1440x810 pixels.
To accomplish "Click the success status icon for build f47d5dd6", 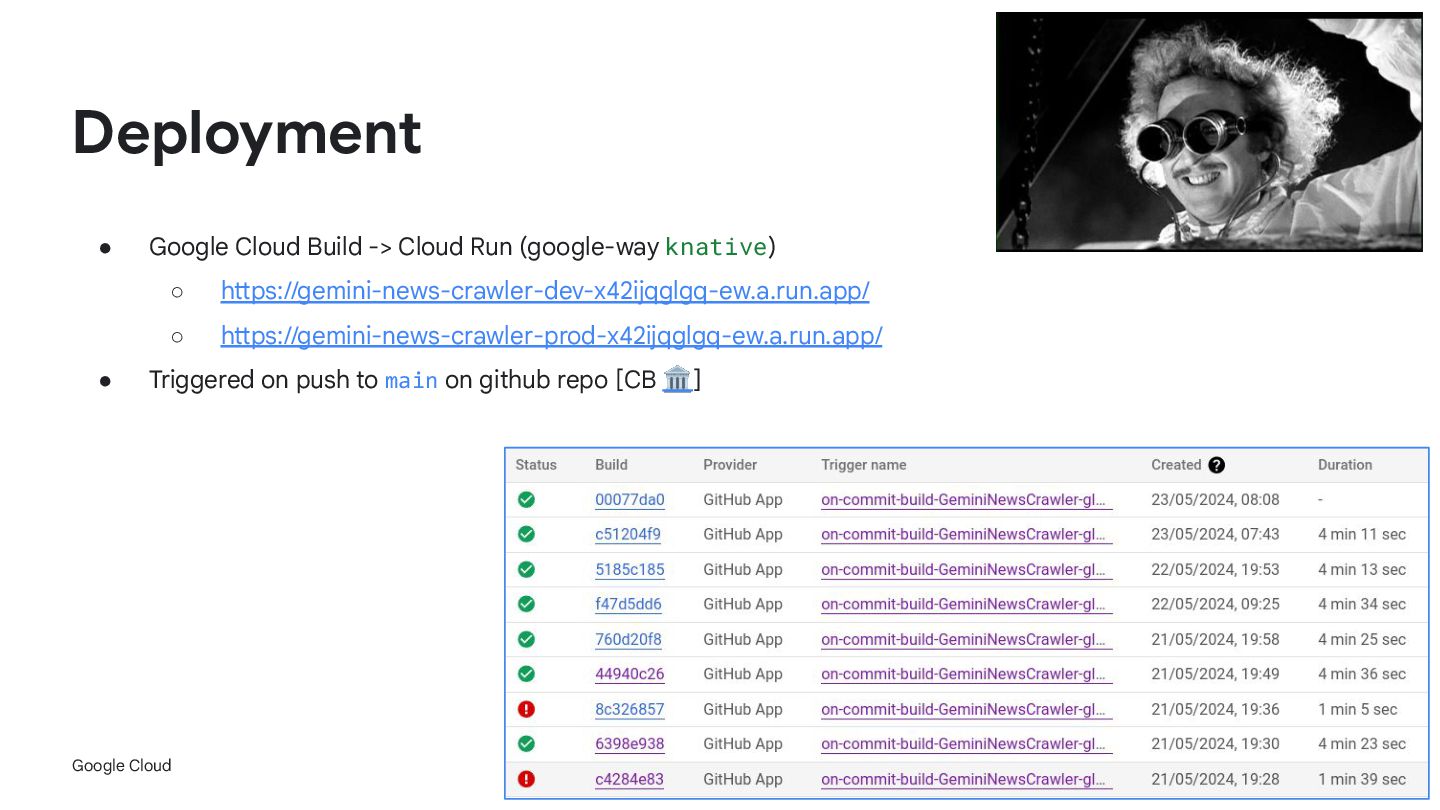I will [x=526, y=604].
